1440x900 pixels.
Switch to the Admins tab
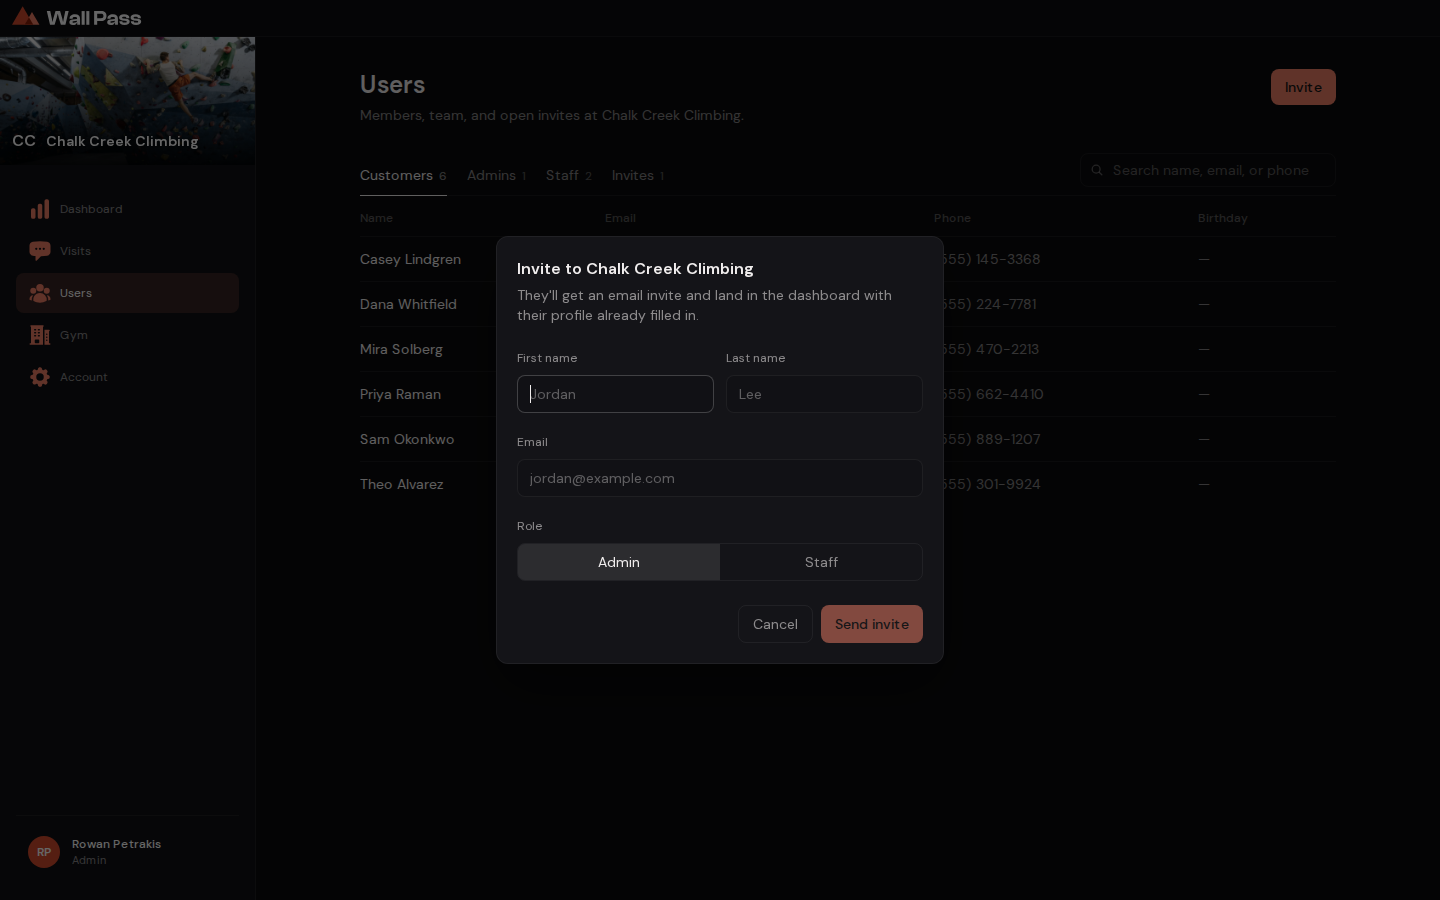pyautogui.click(x=496, y=176)
